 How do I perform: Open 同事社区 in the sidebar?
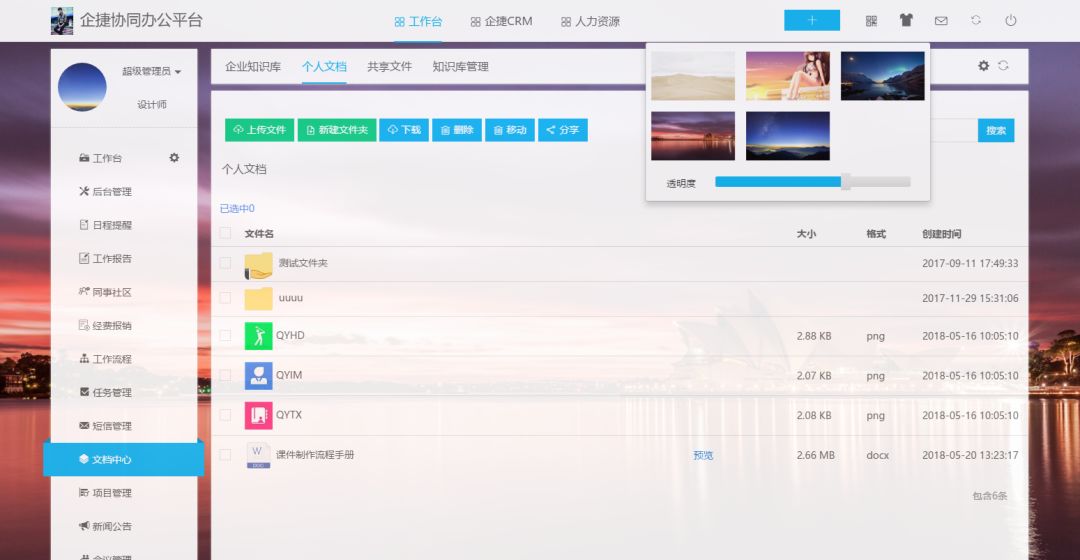105,292
